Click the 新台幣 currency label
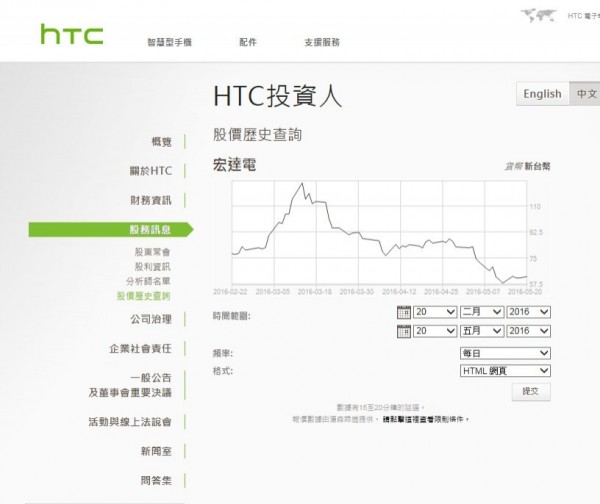 [x=537, y=166]
